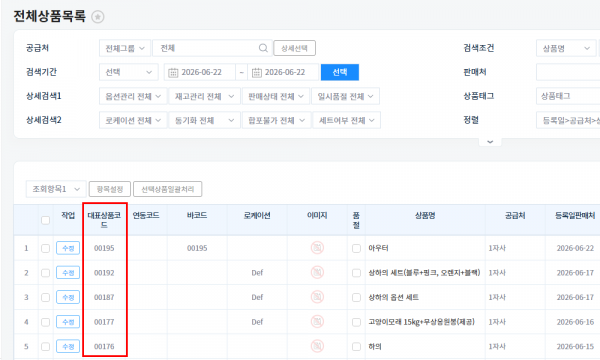Open the start date calendar icon
600x360 pixels.
pyautogui.click(x=173, y=72)
